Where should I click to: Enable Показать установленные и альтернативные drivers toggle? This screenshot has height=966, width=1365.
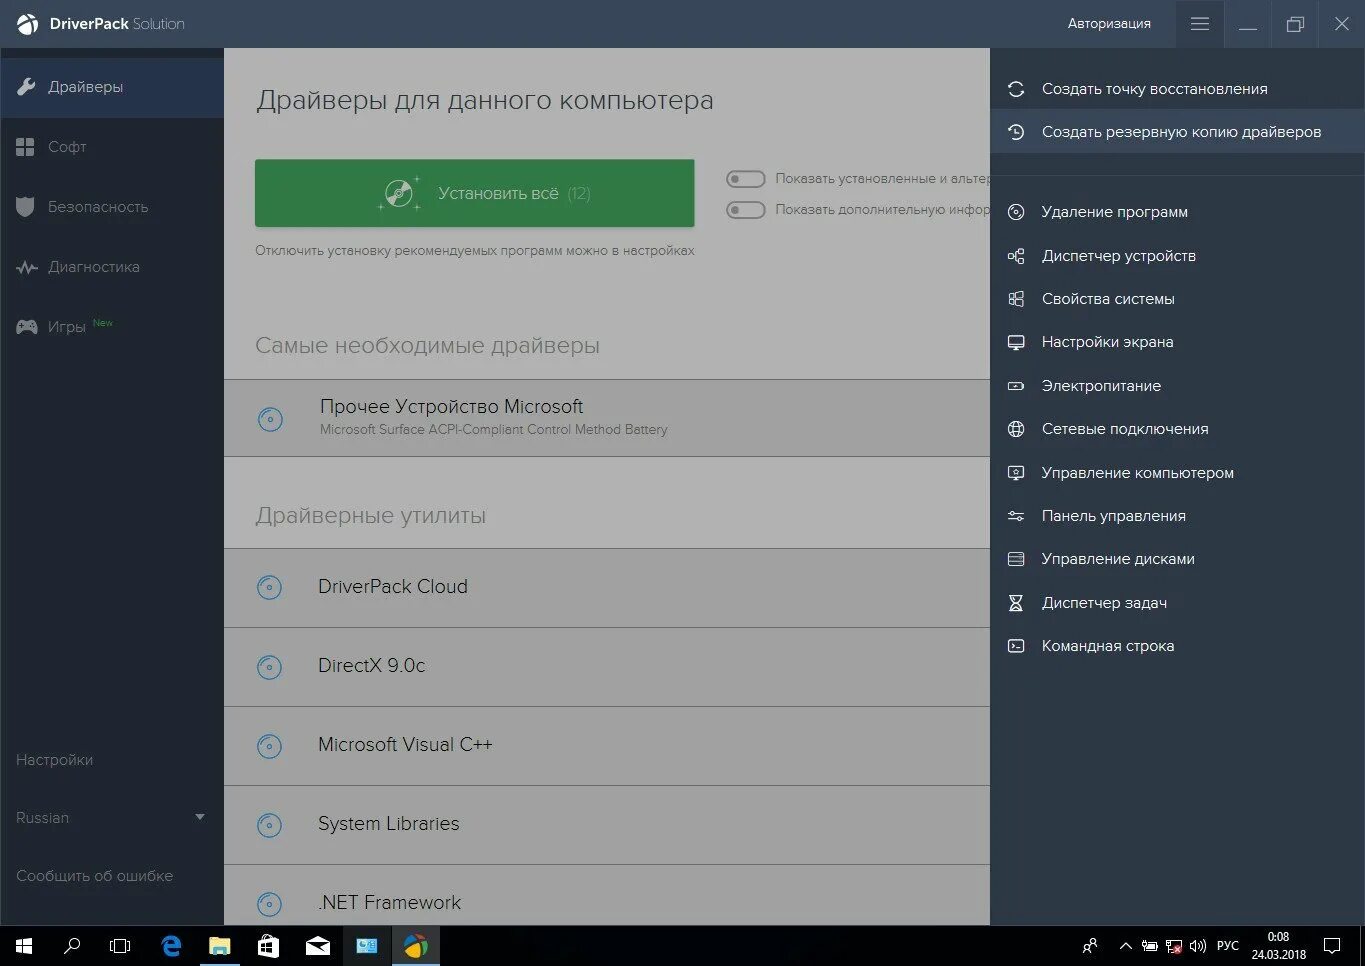745,178
